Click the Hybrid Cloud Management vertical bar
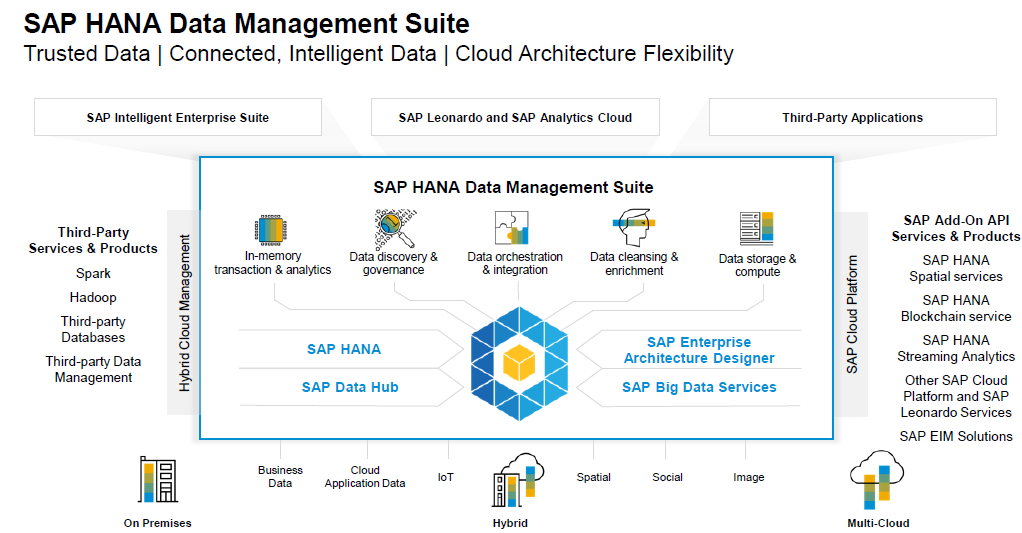 184,312
